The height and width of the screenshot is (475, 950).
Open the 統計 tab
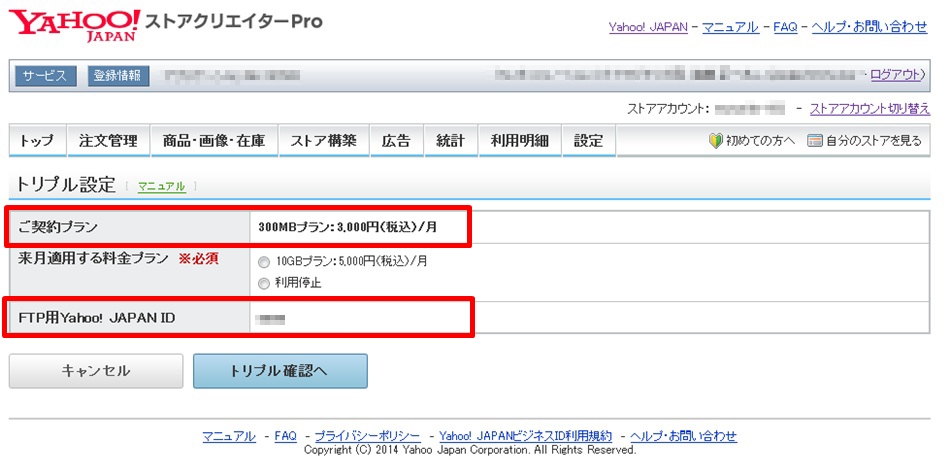pos(450,141)
